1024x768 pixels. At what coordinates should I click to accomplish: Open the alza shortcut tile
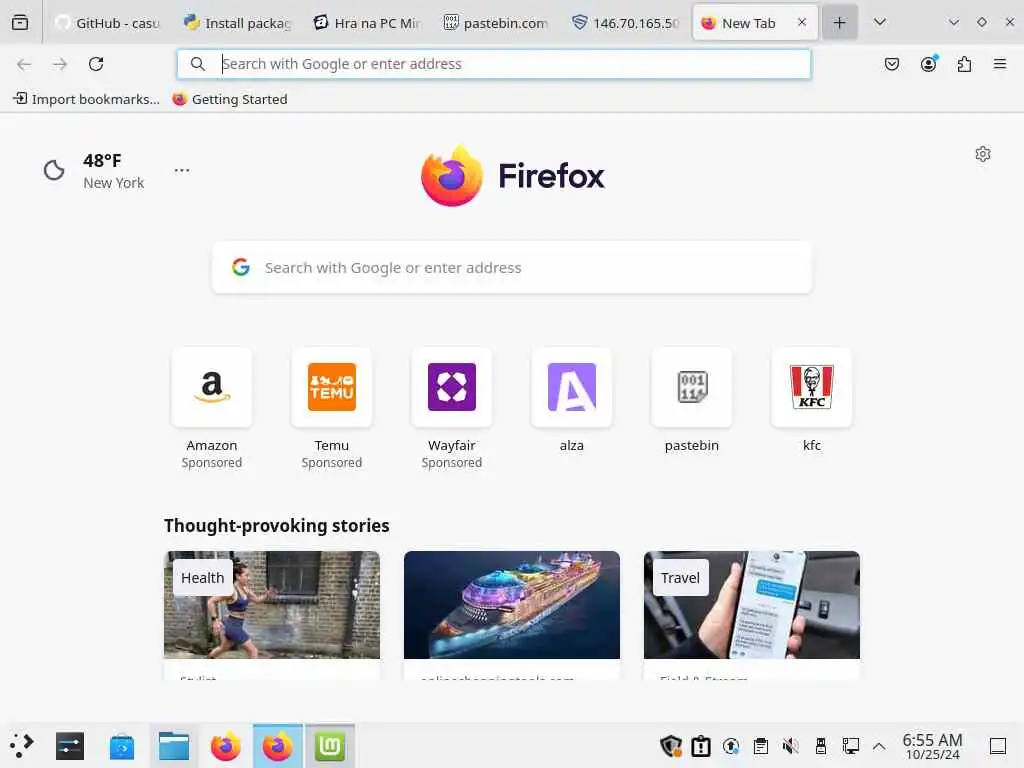571,401
